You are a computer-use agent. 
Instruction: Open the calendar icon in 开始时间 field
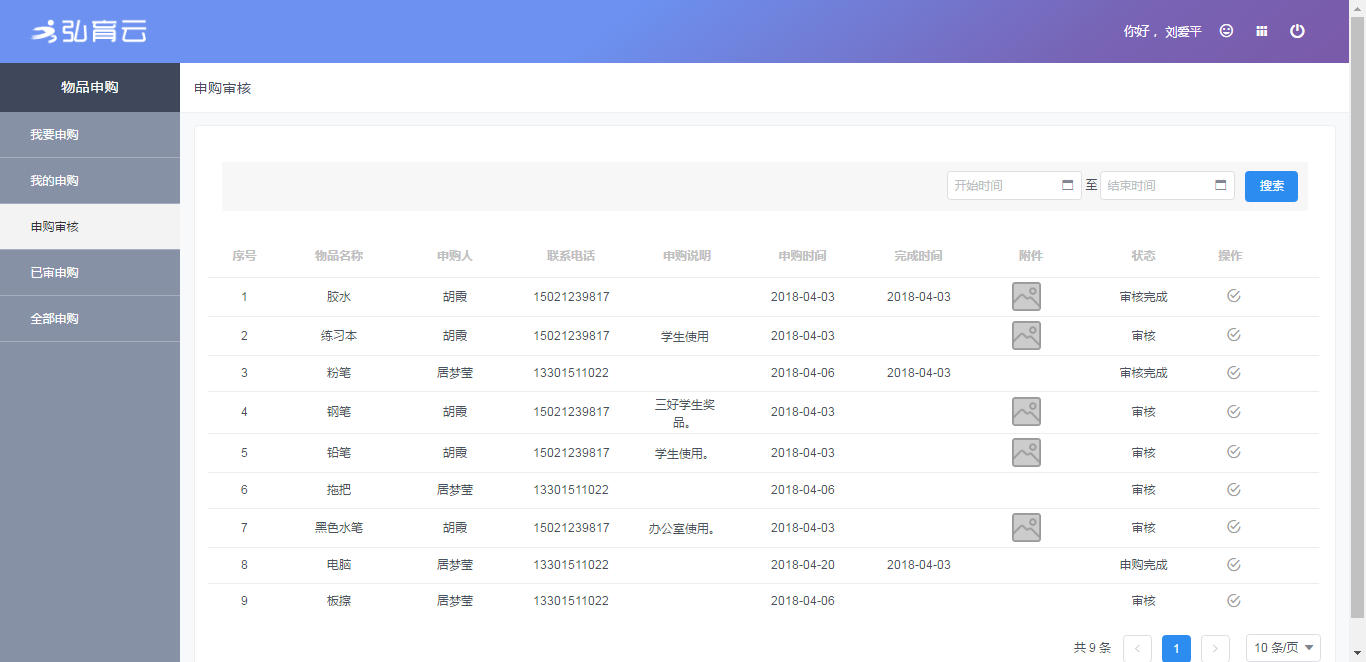(1067, 185)
